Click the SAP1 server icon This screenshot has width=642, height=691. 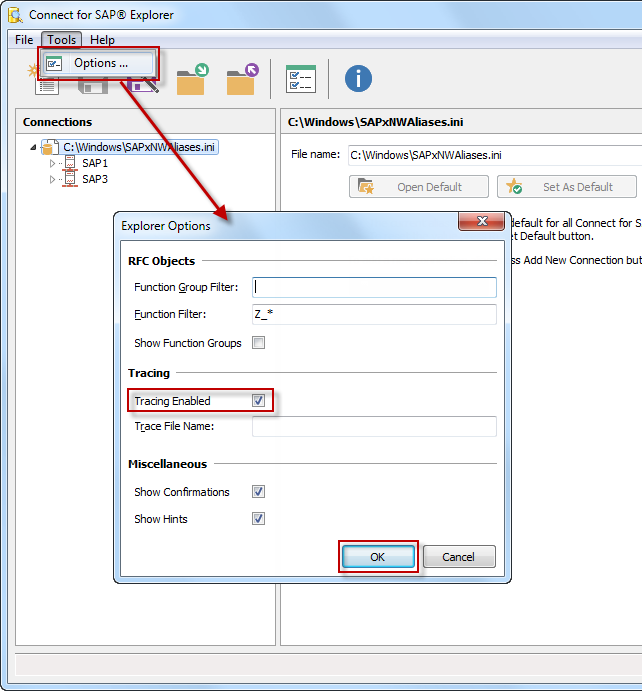click(70, 163)
